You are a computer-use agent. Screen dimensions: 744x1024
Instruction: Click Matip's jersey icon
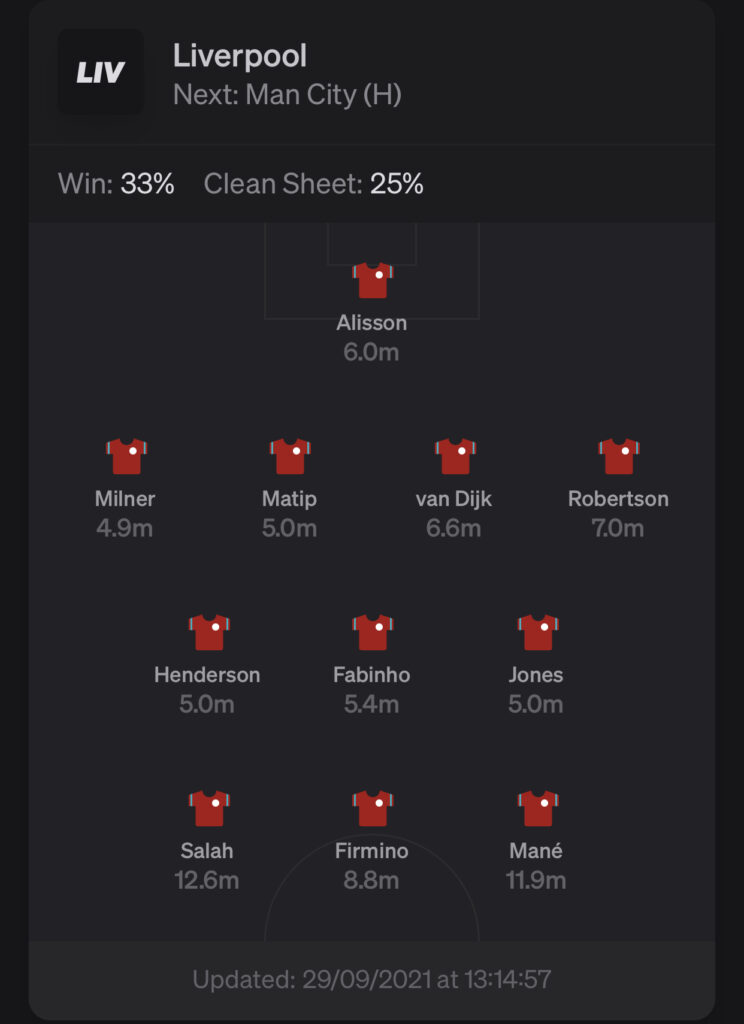[x=290, y=456]
